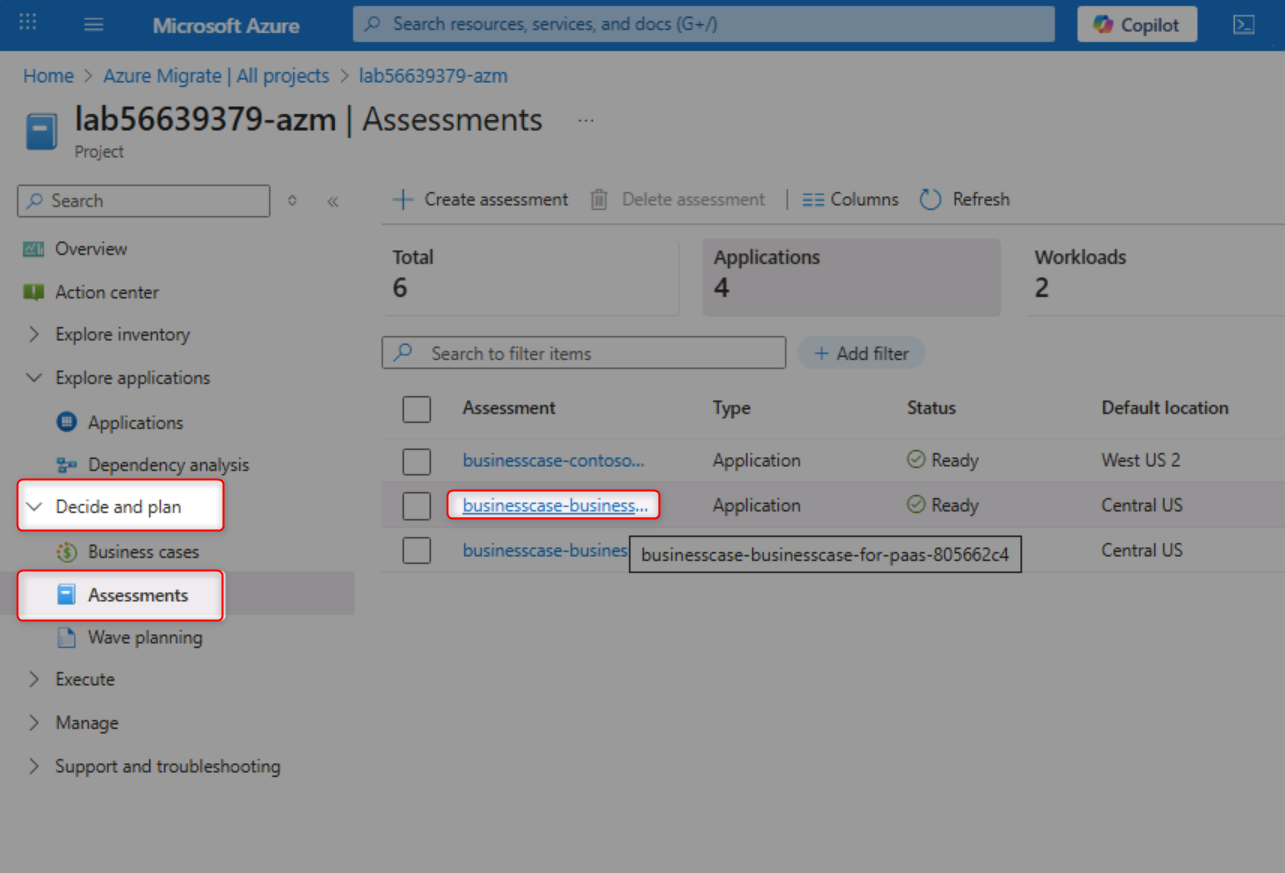
Task: Click the project book icon beside lab56639379-azm
Action: (41, 132)
